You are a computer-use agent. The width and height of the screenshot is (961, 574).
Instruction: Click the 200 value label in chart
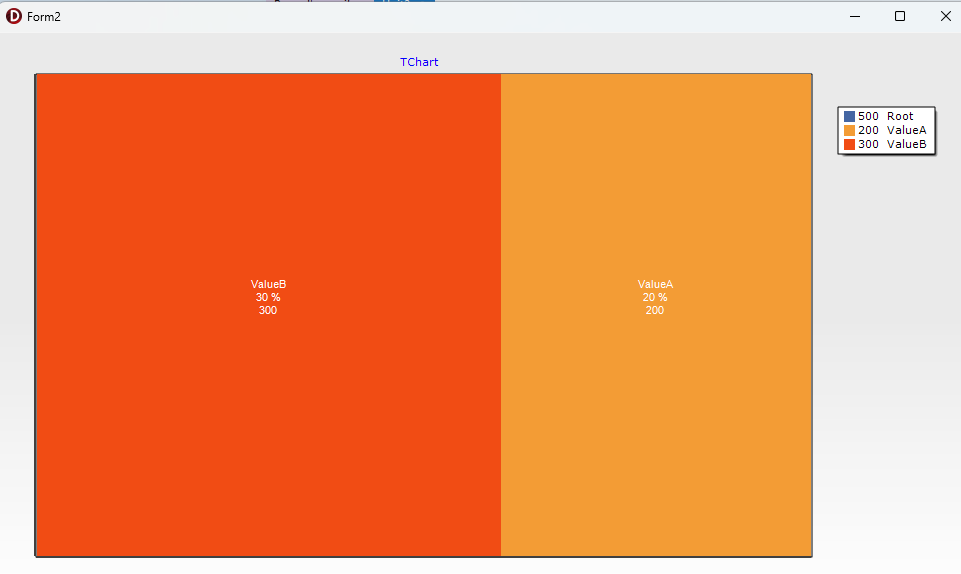coord(655,311)
